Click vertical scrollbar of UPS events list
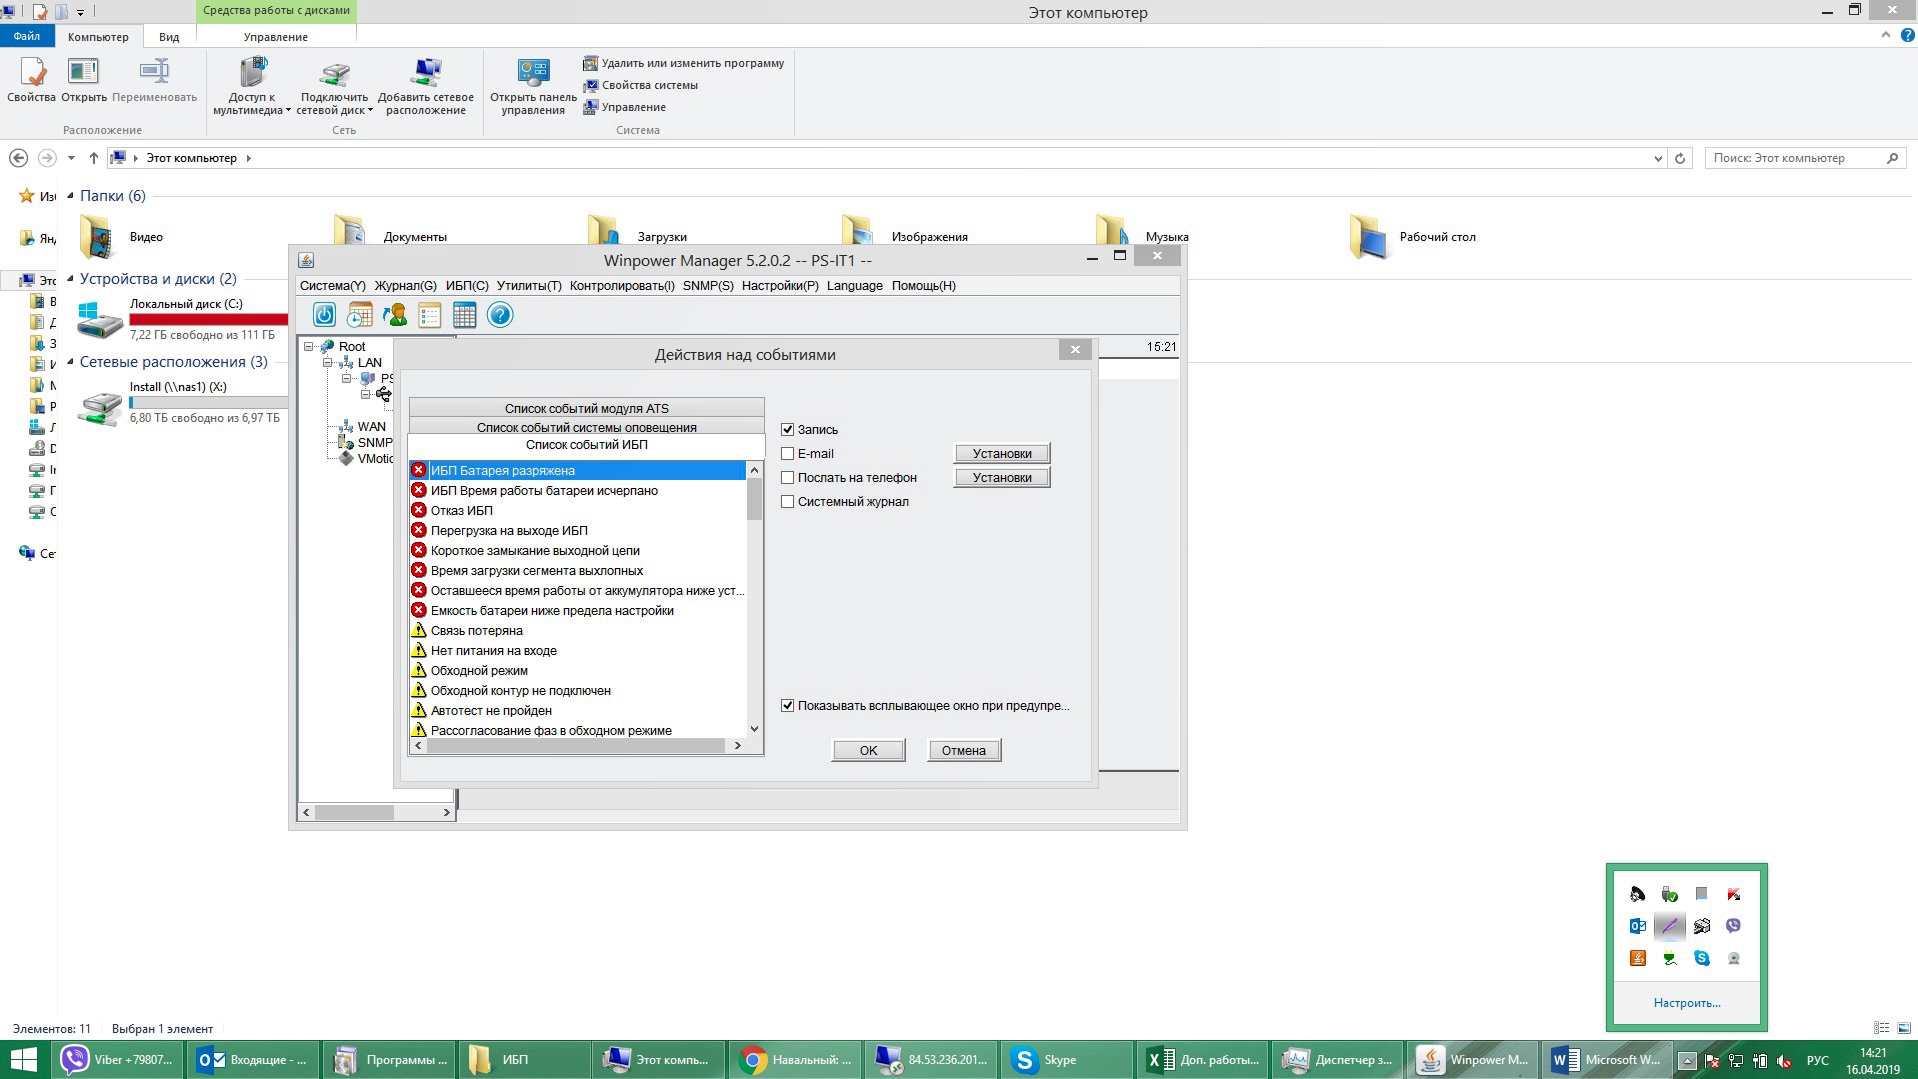 click(755, 600)
